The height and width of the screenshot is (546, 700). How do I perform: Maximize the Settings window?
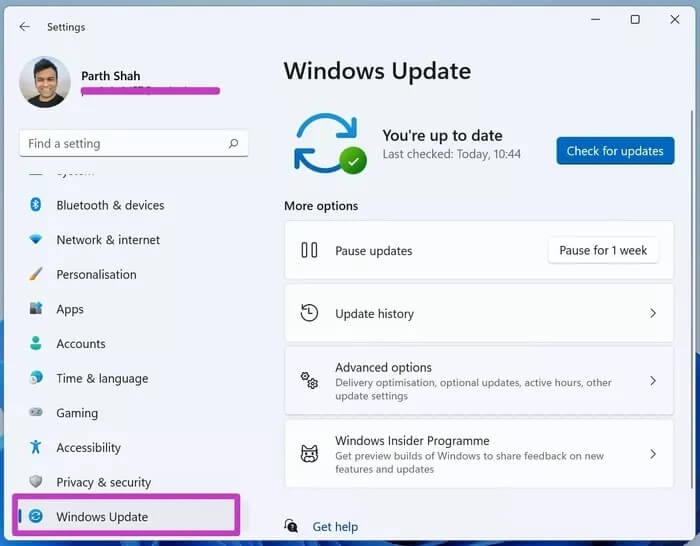[635, 20]
